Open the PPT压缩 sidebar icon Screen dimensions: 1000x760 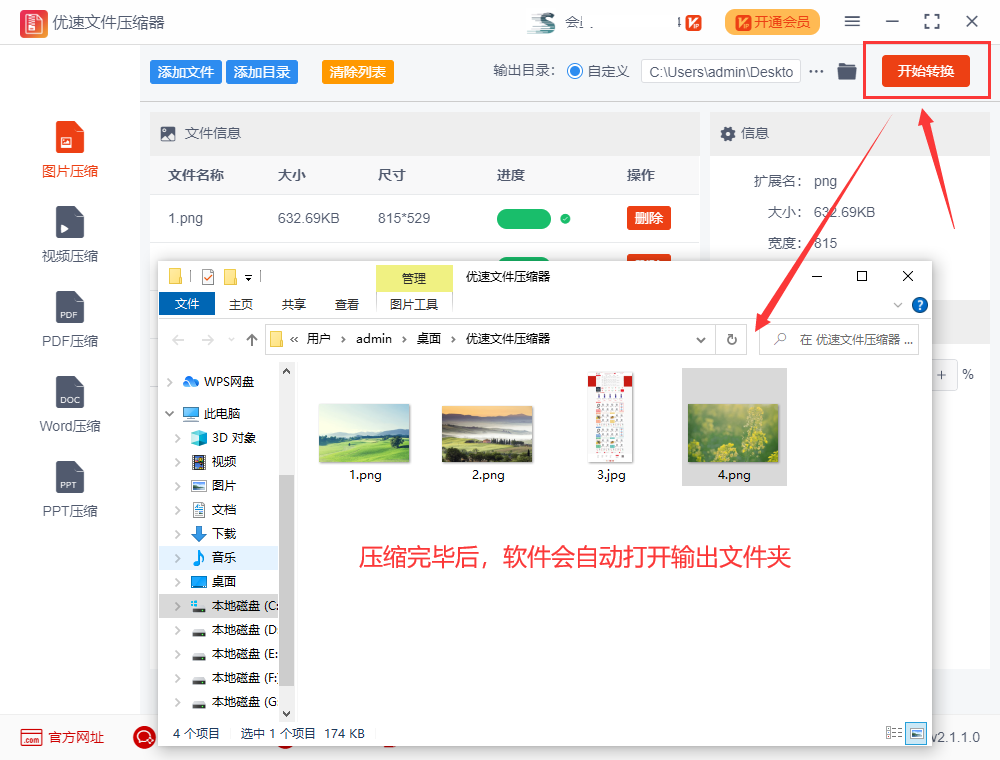[x=70, y=476]
